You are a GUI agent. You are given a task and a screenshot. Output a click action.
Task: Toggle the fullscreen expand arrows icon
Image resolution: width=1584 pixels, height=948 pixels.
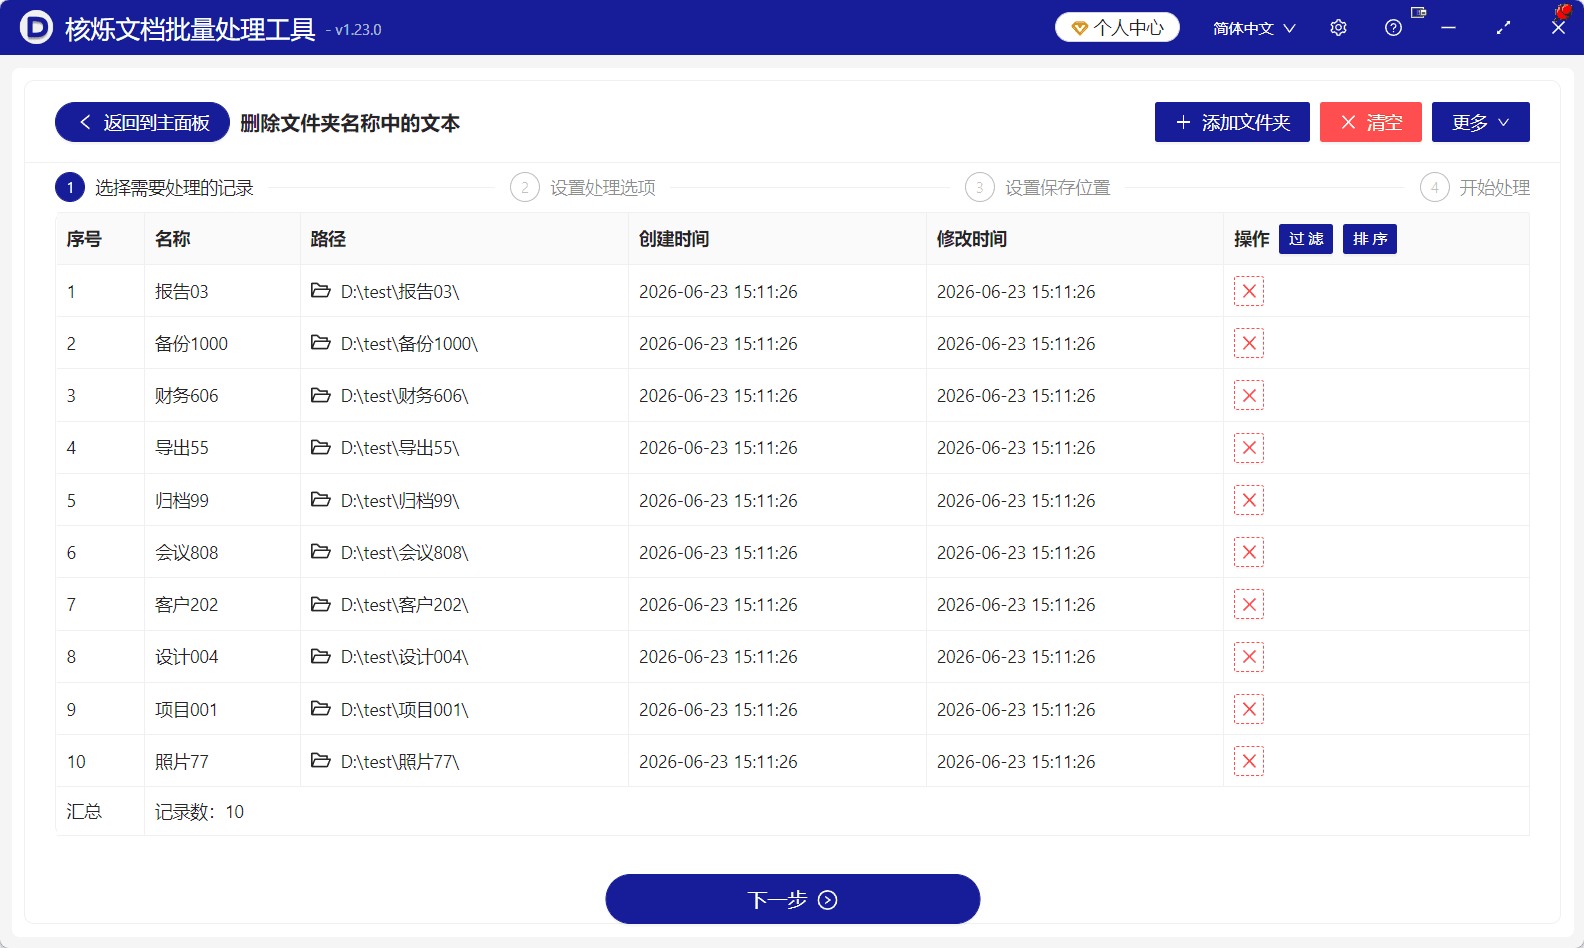click(1503, 28)
